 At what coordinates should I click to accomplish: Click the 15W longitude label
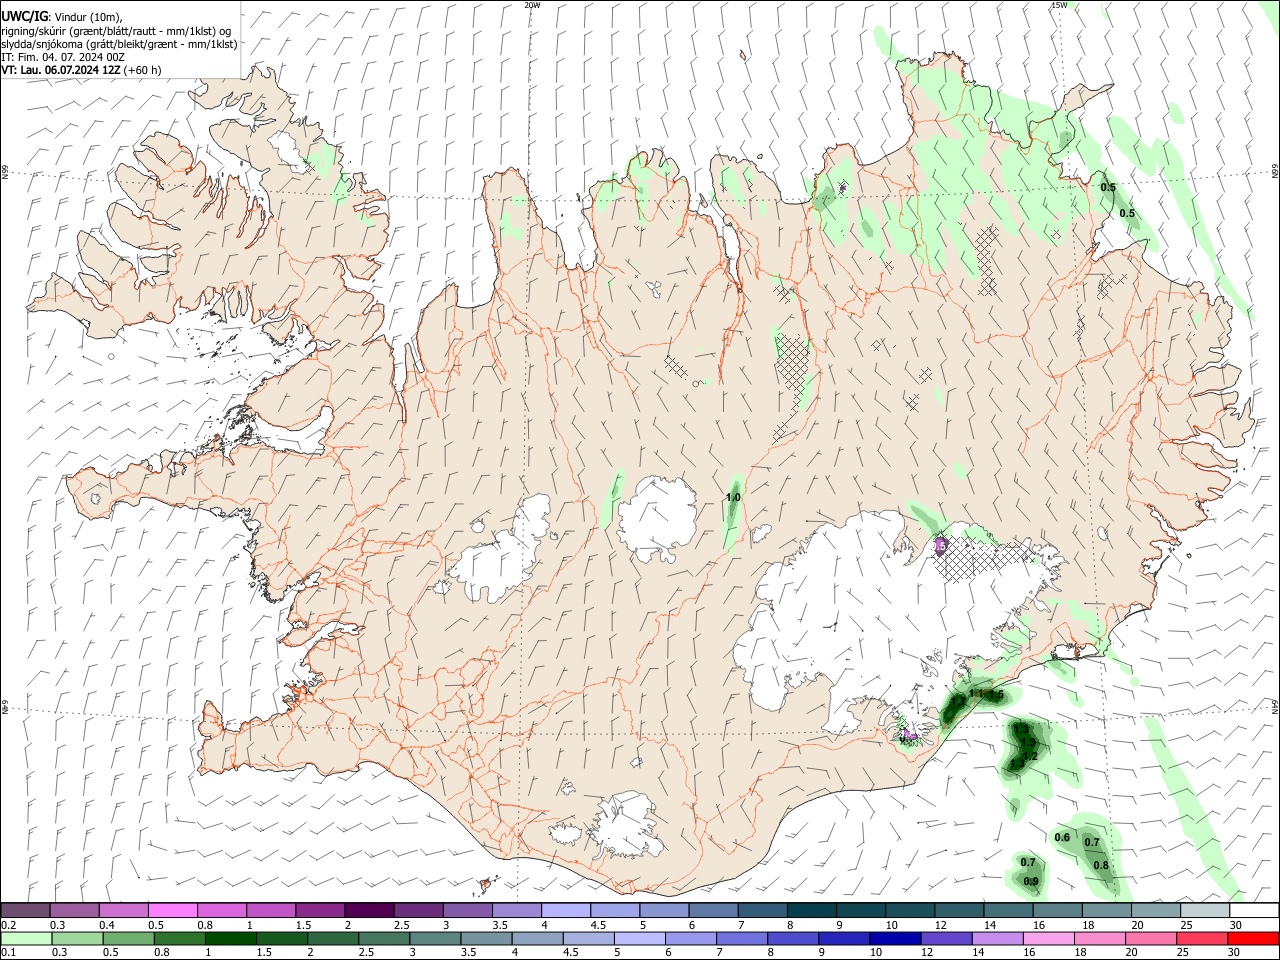(x=1059, y=5)
